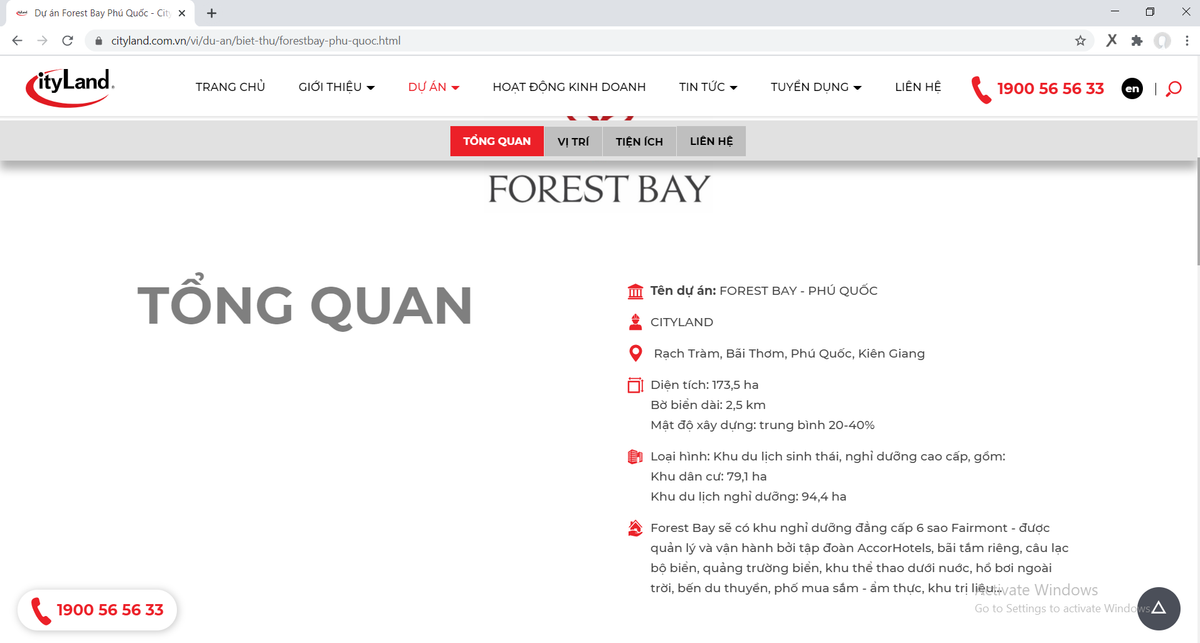The image size is (1200, 643).
Task: Select TRANG CHỦ from the menu
Action: tap(230, 87)
